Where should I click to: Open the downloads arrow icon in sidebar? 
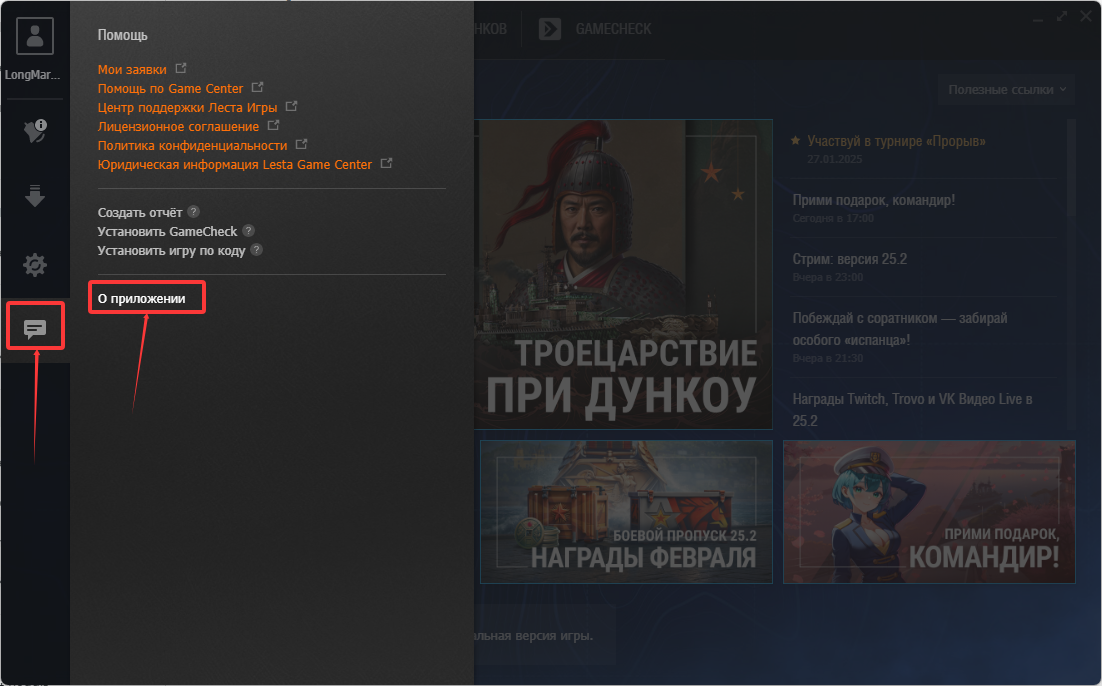pyautogui.click(x=34, y=196)
